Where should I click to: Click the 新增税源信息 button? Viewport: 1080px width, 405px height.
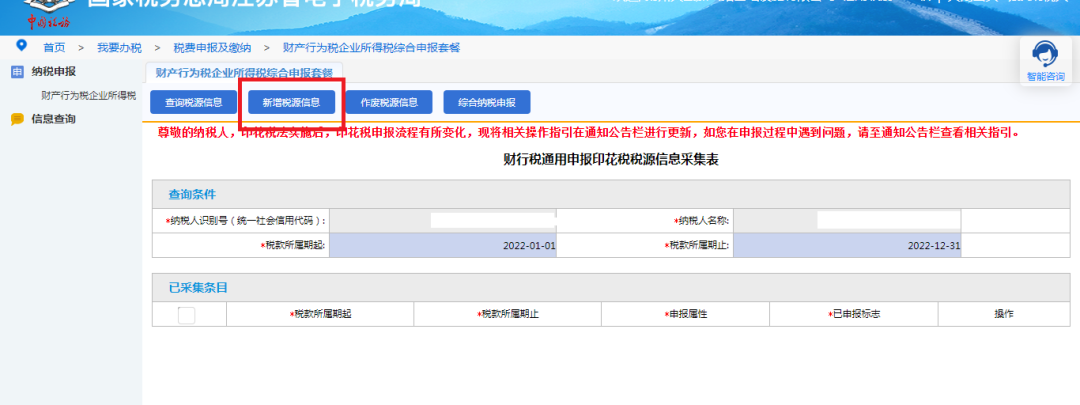(291, 102)
